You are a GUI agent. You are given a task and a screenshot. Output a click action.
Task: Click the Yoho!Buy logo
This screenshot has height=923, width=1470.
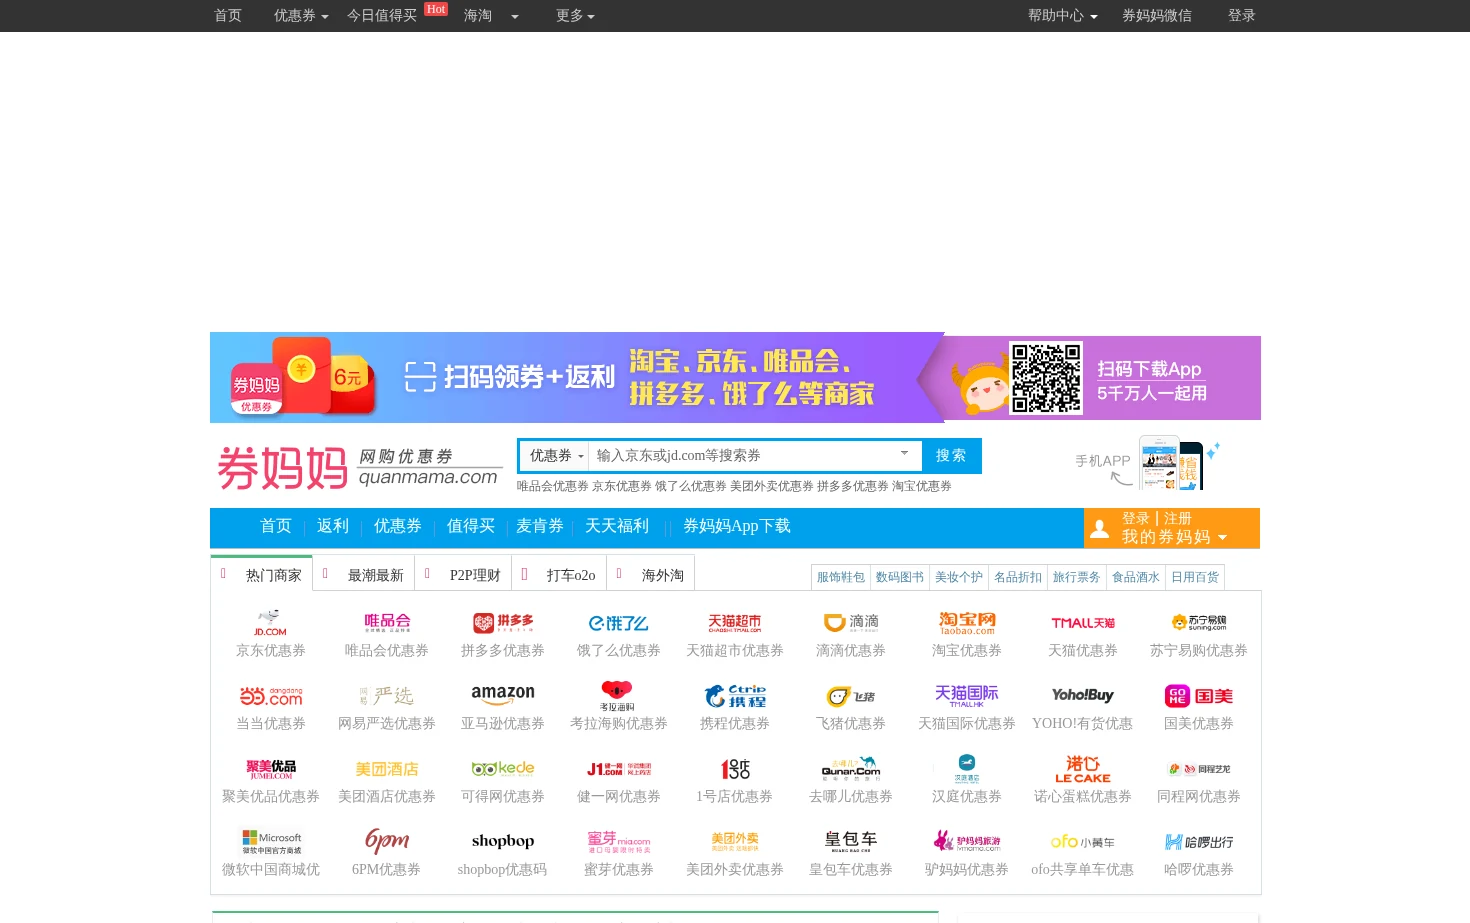pyautogui.click(x=1082, y=695)
